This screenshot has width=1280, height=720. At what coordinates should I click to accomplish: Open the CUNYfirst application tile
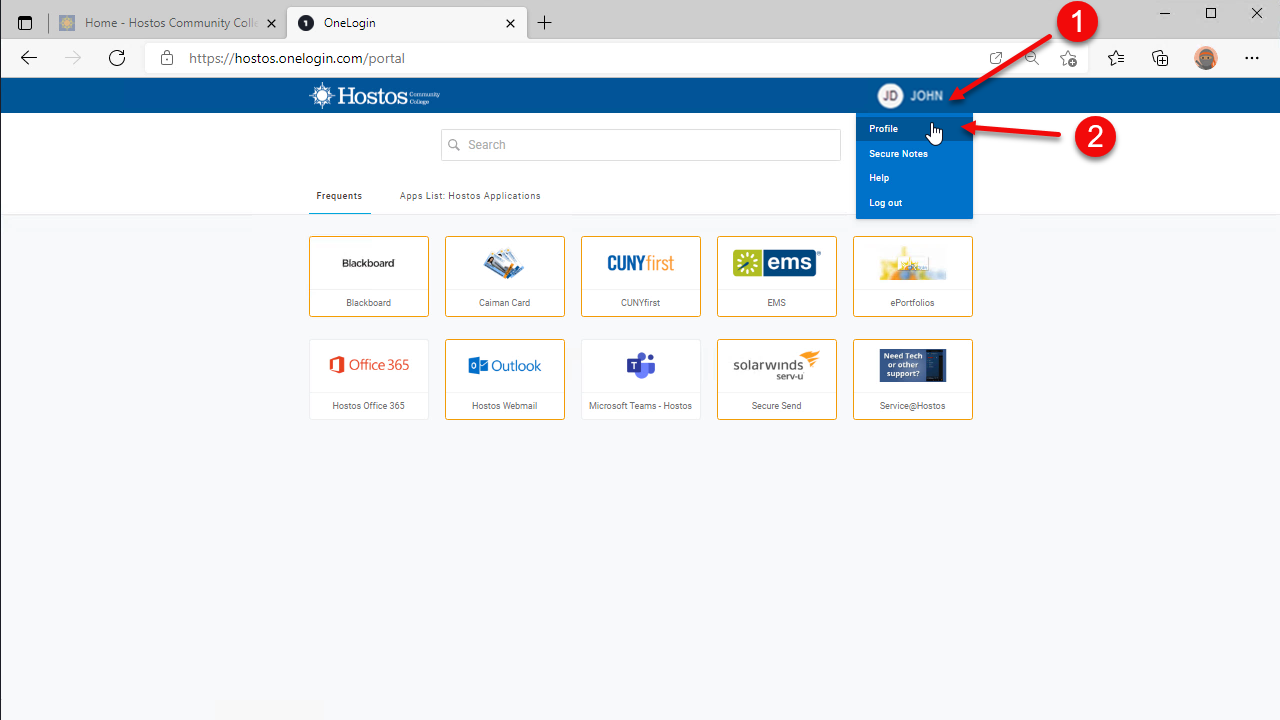click(640, 276)
